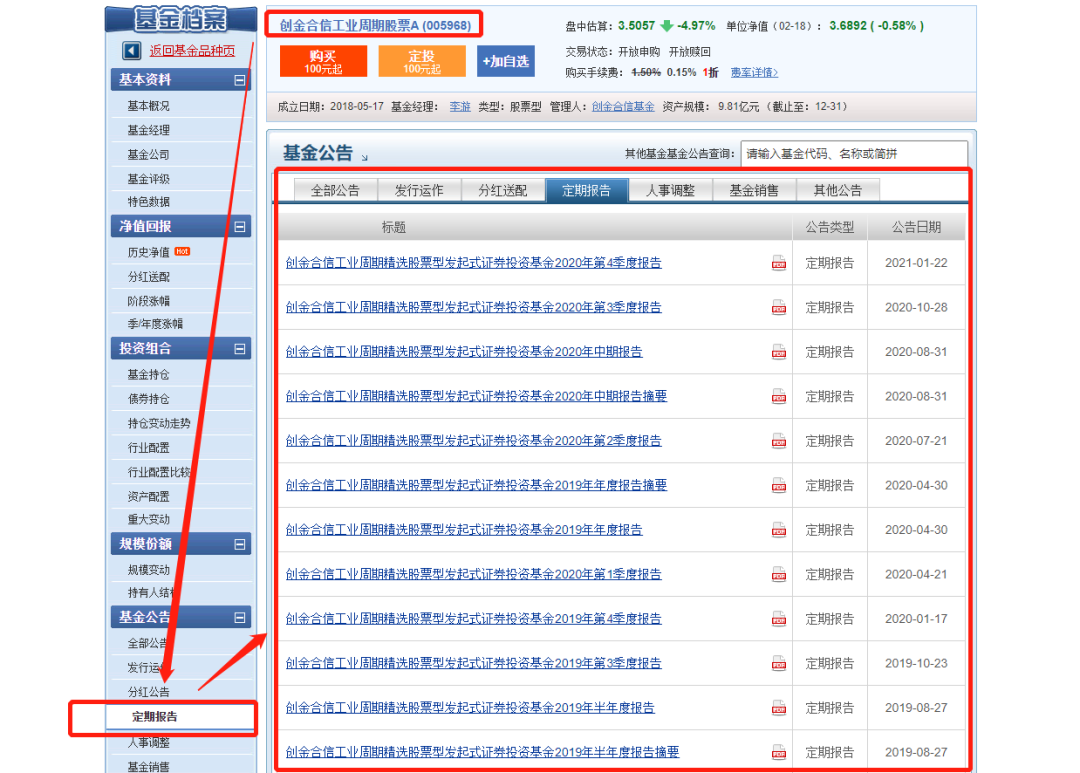Collapse the 规模份额 sidebar section
Image resolution: width=1080 pixels, height=773 pixels.
(x=239, y=544)
